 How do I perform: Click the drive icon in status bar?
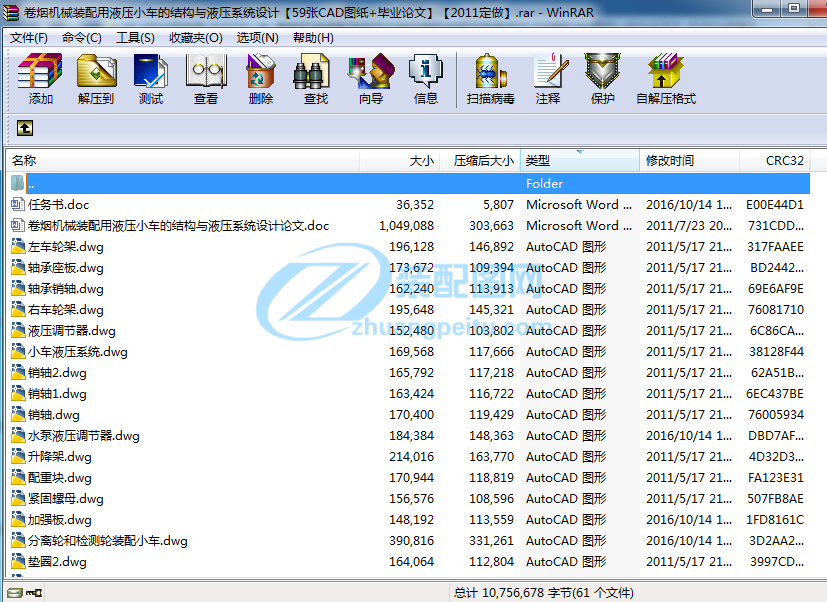[15, 593]
